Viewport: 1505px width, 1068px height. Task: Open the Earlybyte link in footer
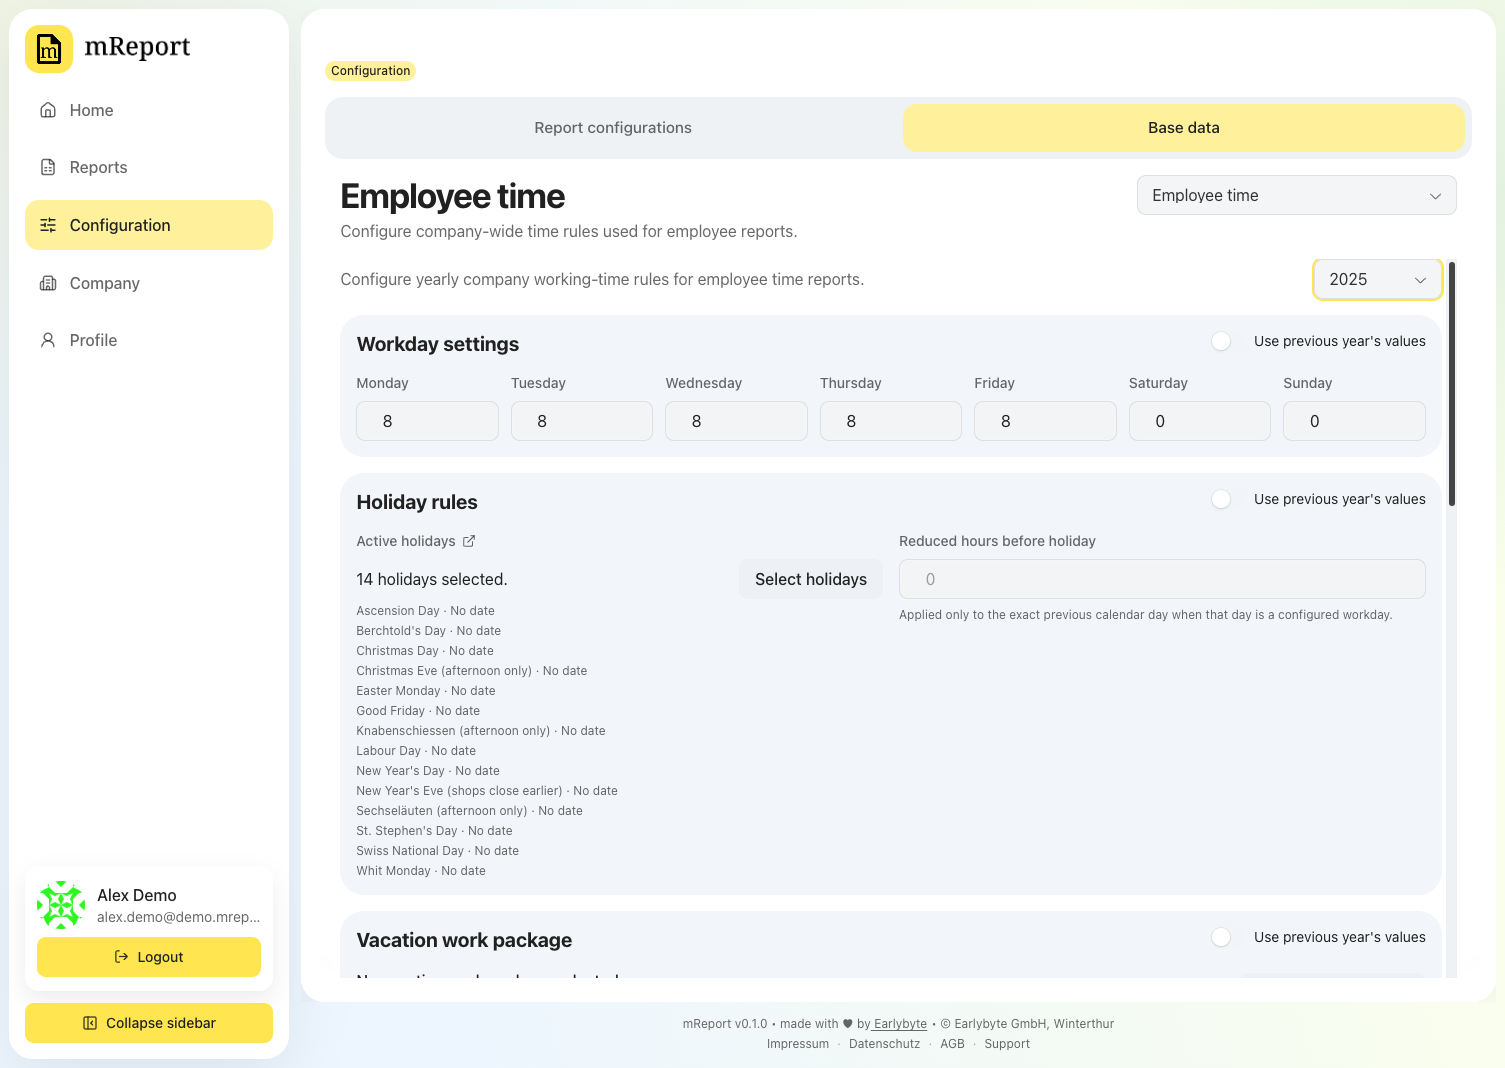(x=900, y=1024)
